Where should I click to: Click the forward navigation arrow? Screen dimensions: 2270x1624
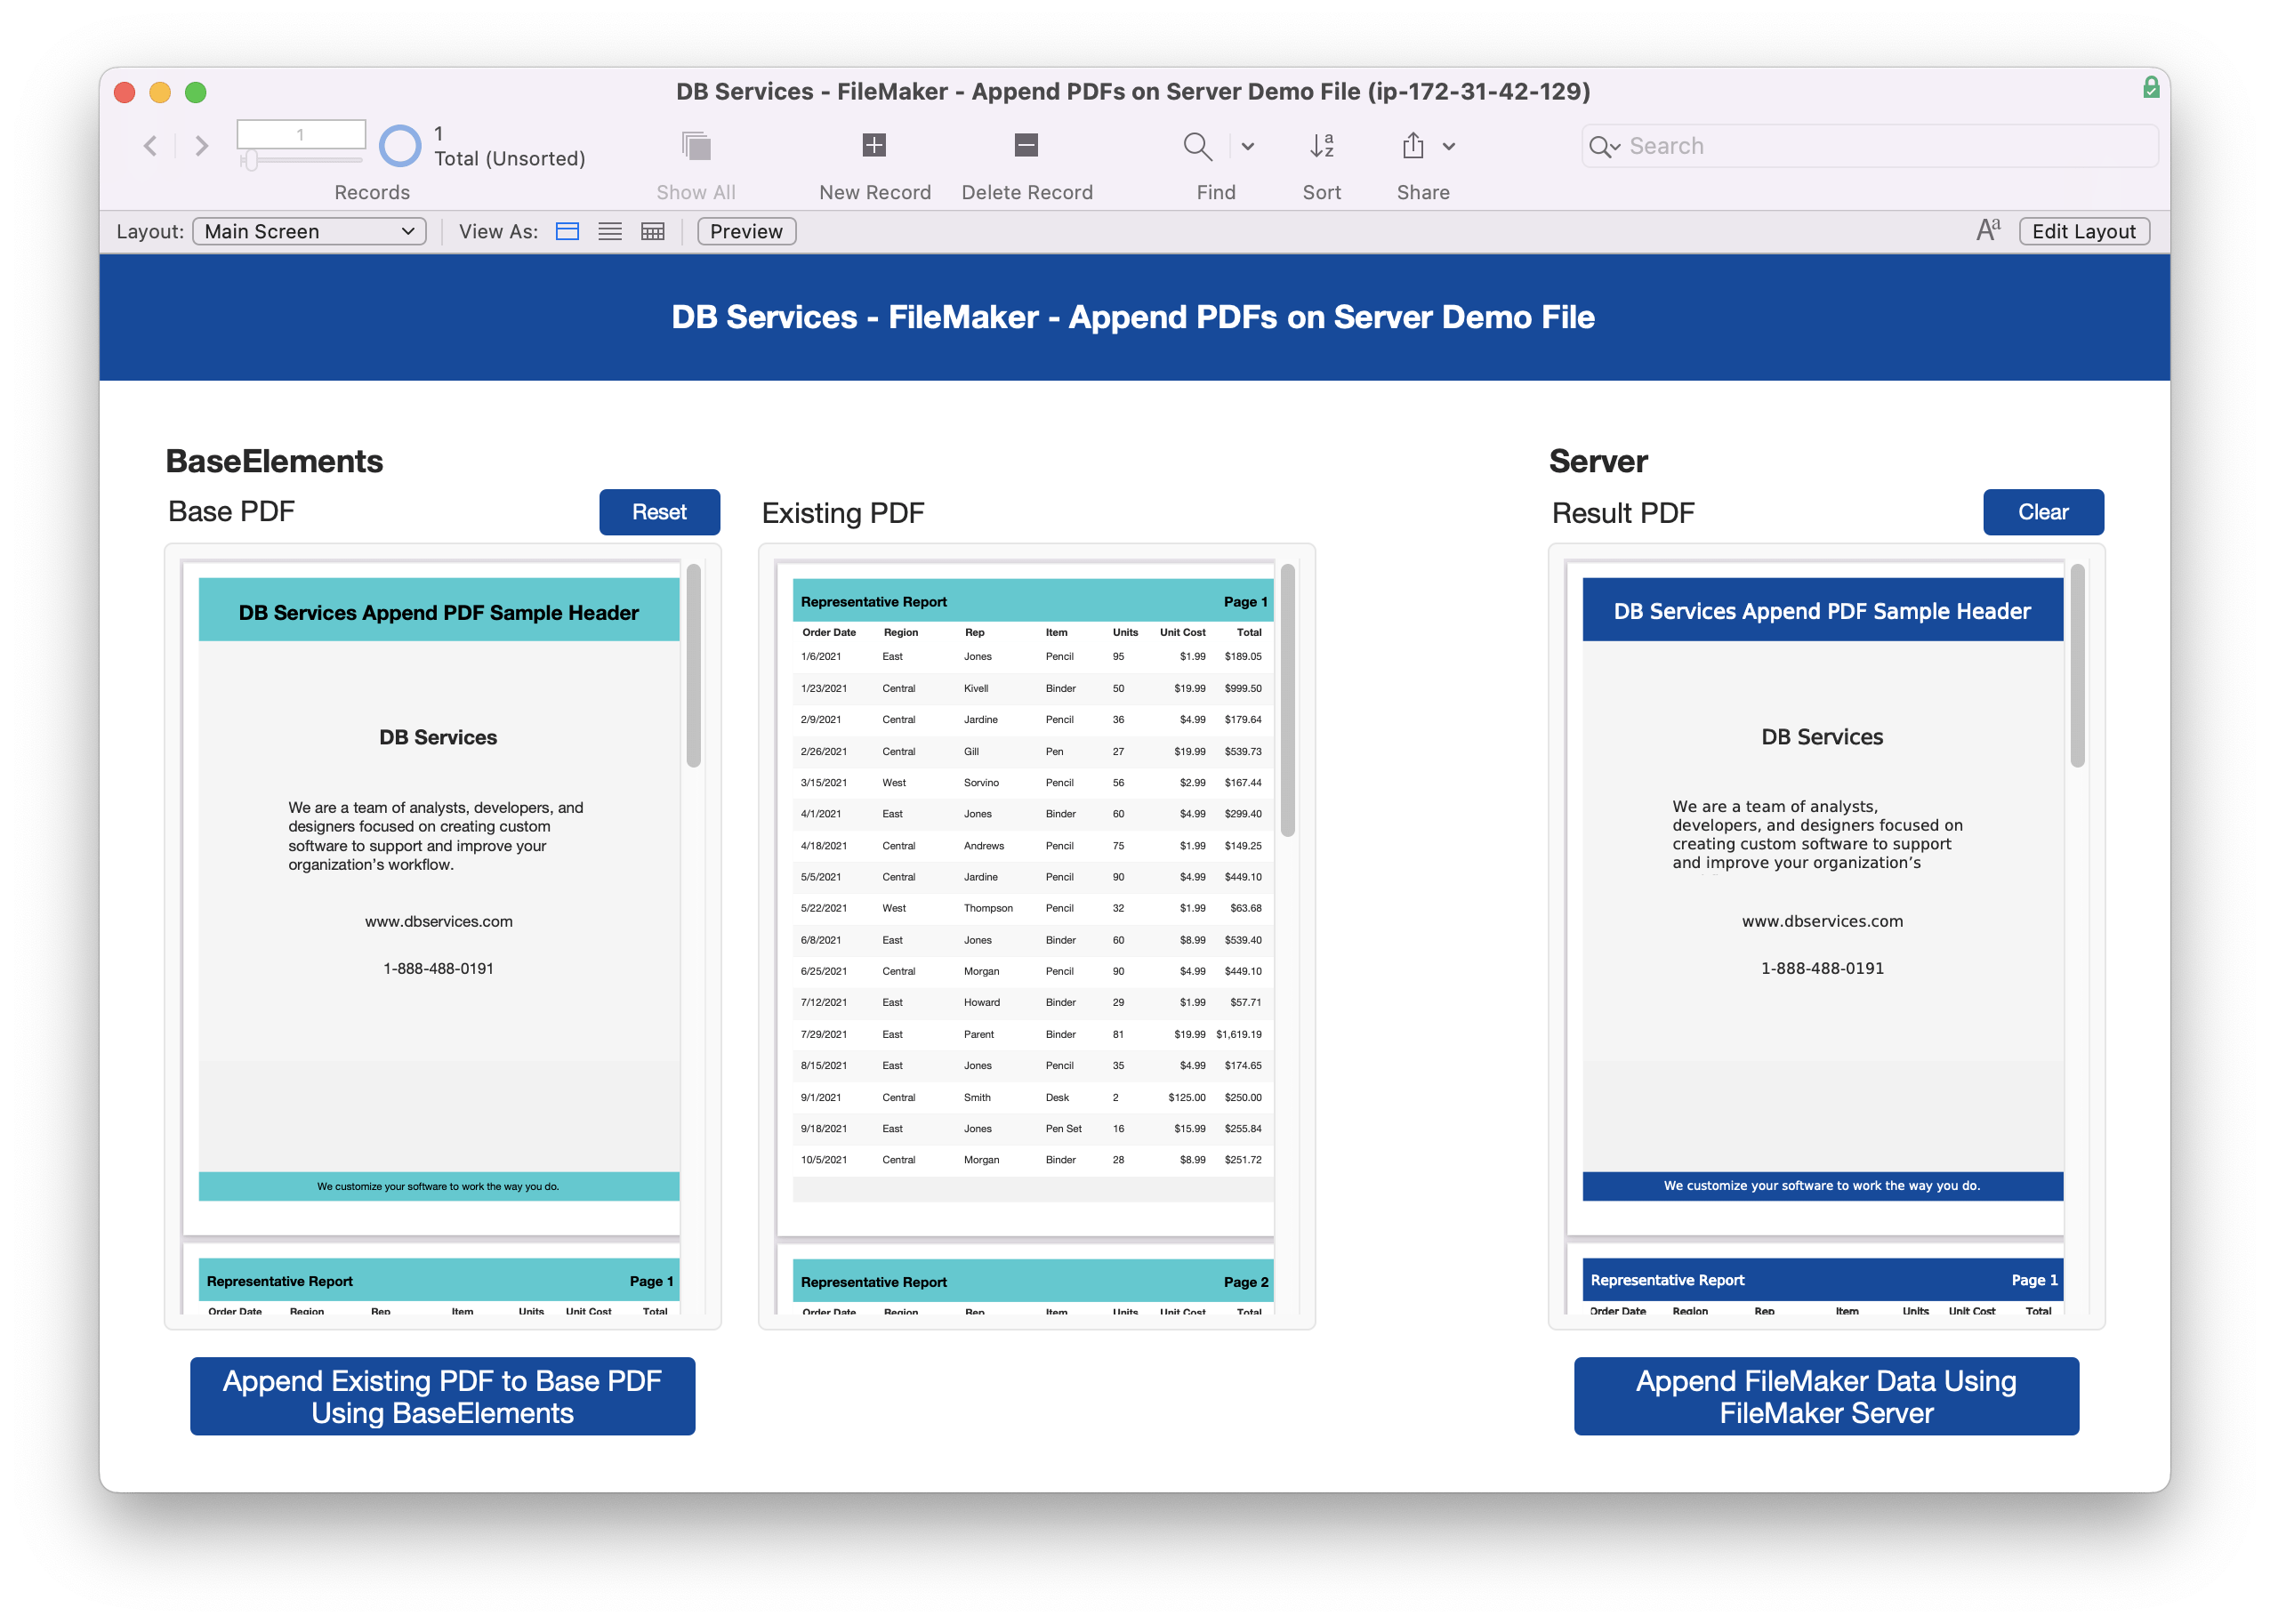[x=202, y=148]
